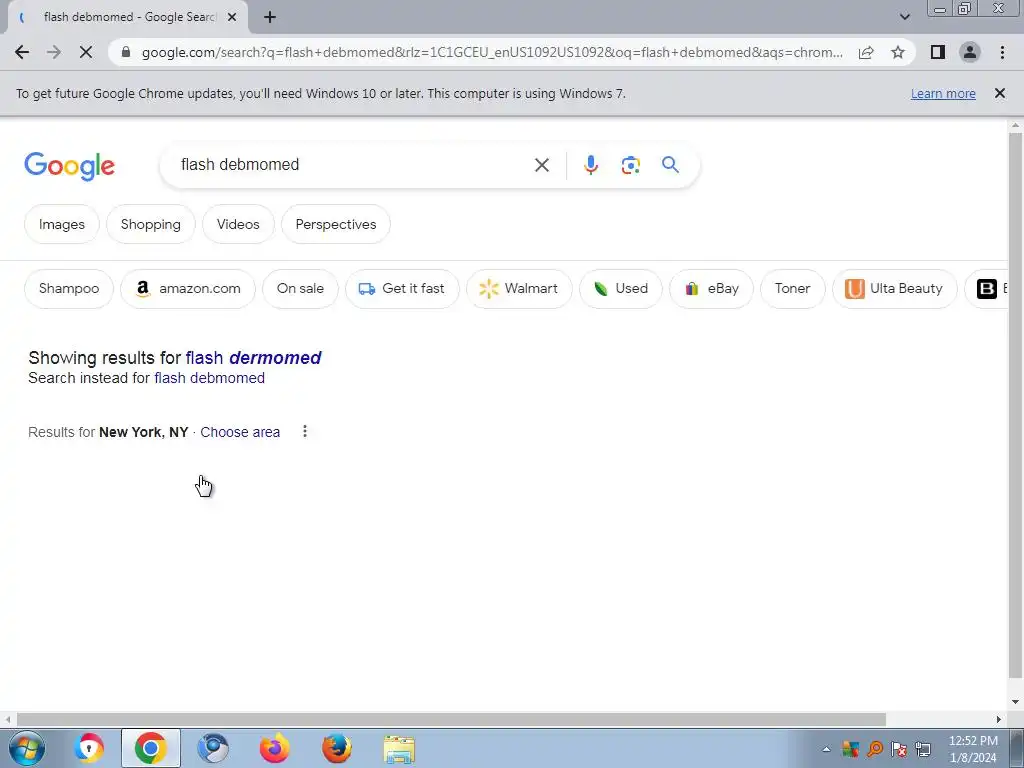Filter results by amazon.com
Screen dimensions: 1024x768
coord(187,289)
